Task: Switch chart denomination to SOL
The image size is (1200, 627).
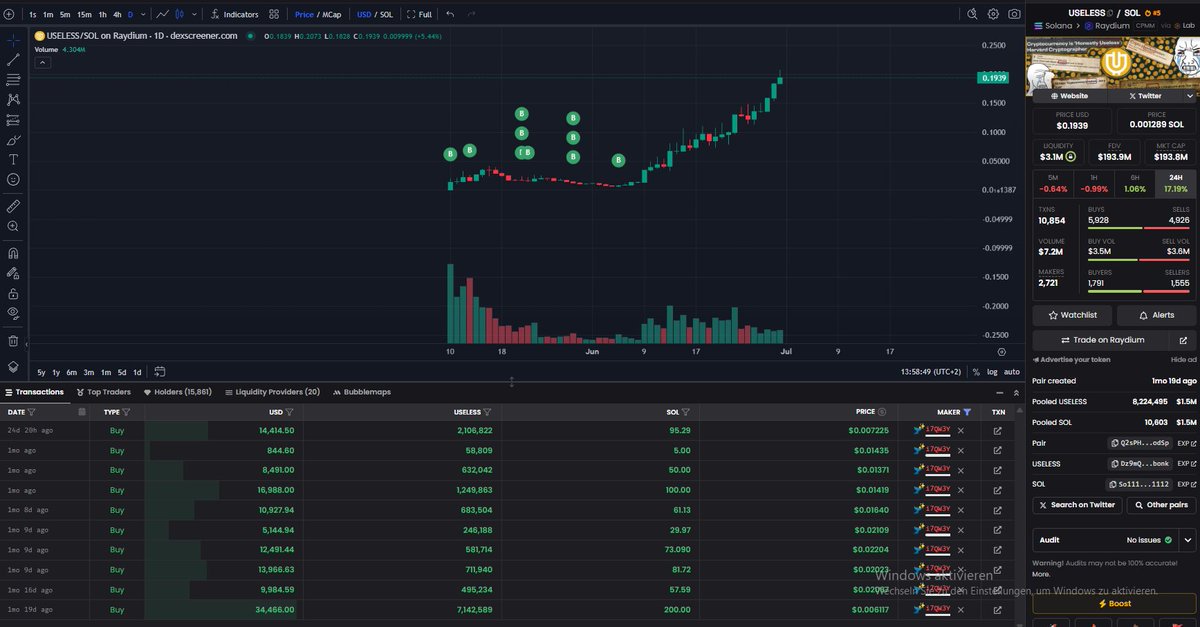Action: (x=386, y=14)
